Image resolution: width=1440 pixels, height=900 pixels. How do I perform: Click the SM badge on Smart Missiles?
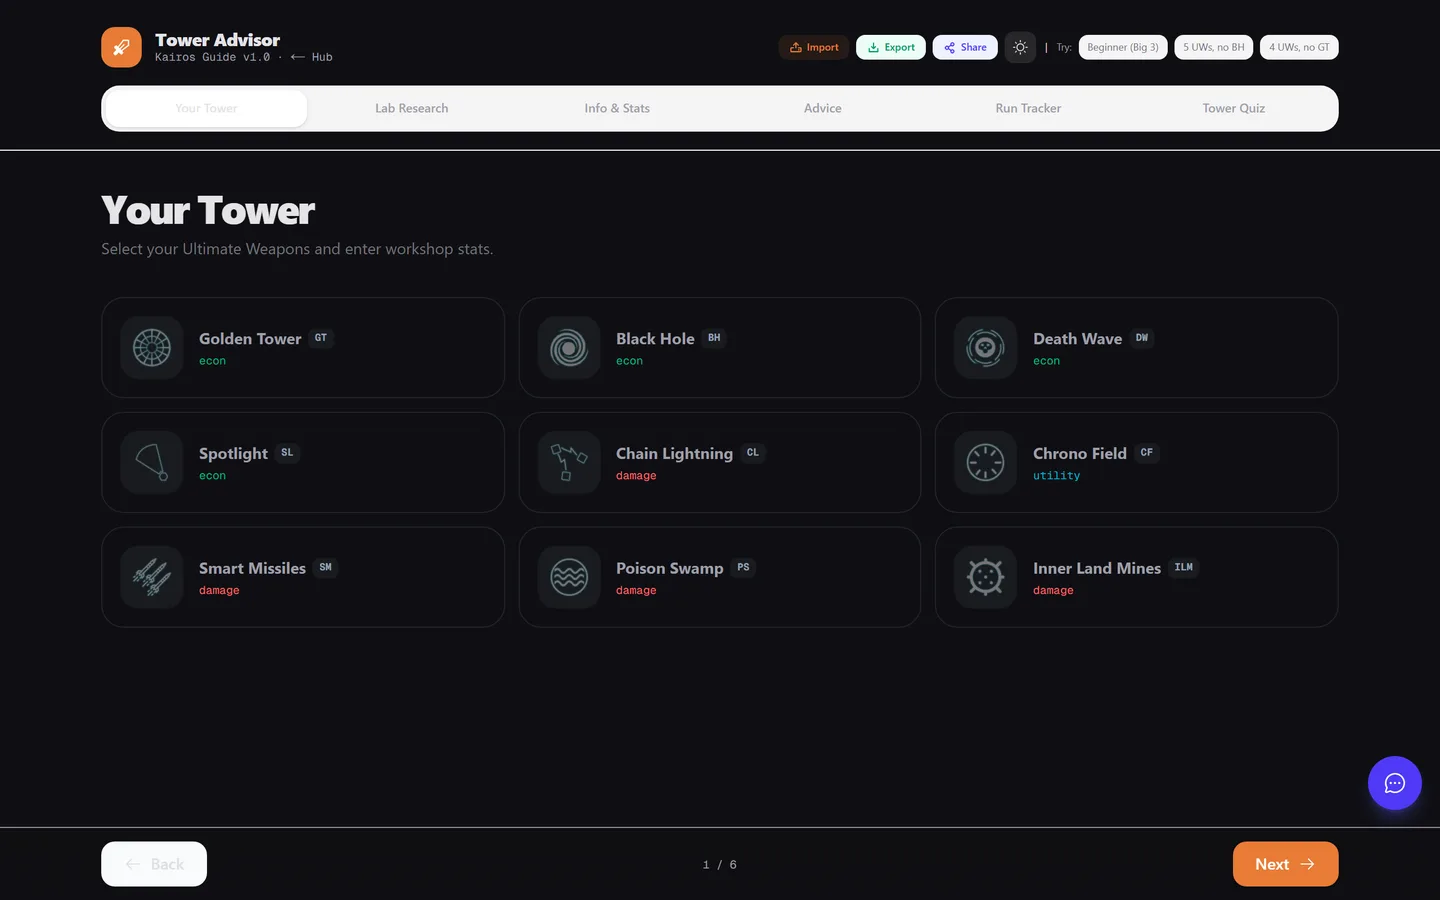[326, 567]
